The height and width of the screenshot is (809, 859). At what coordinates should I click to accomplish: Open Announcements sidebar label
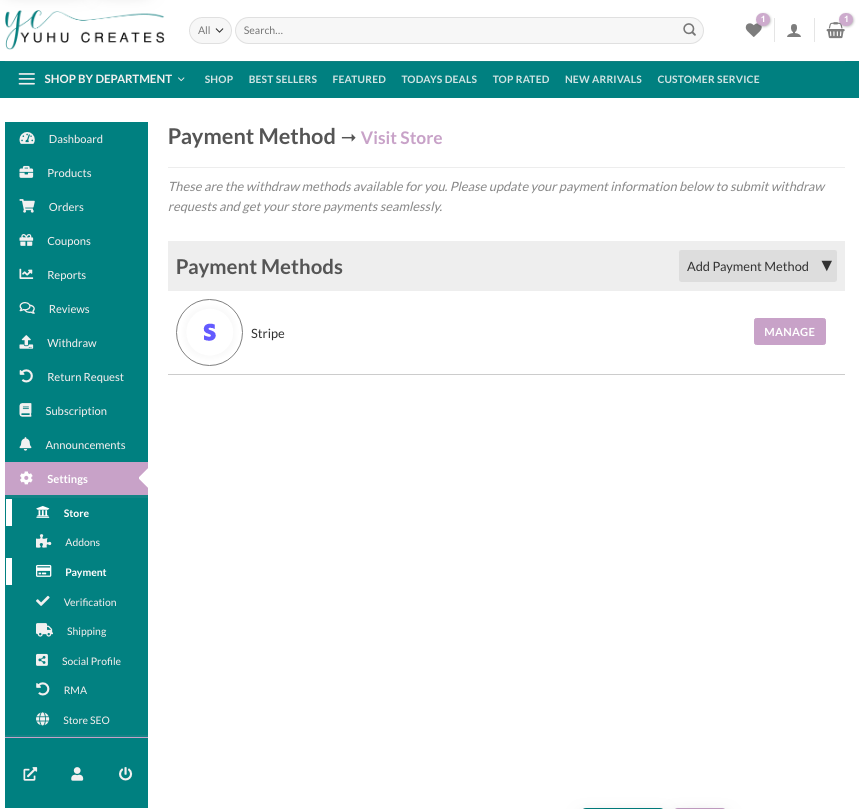[x=85, y=444]
